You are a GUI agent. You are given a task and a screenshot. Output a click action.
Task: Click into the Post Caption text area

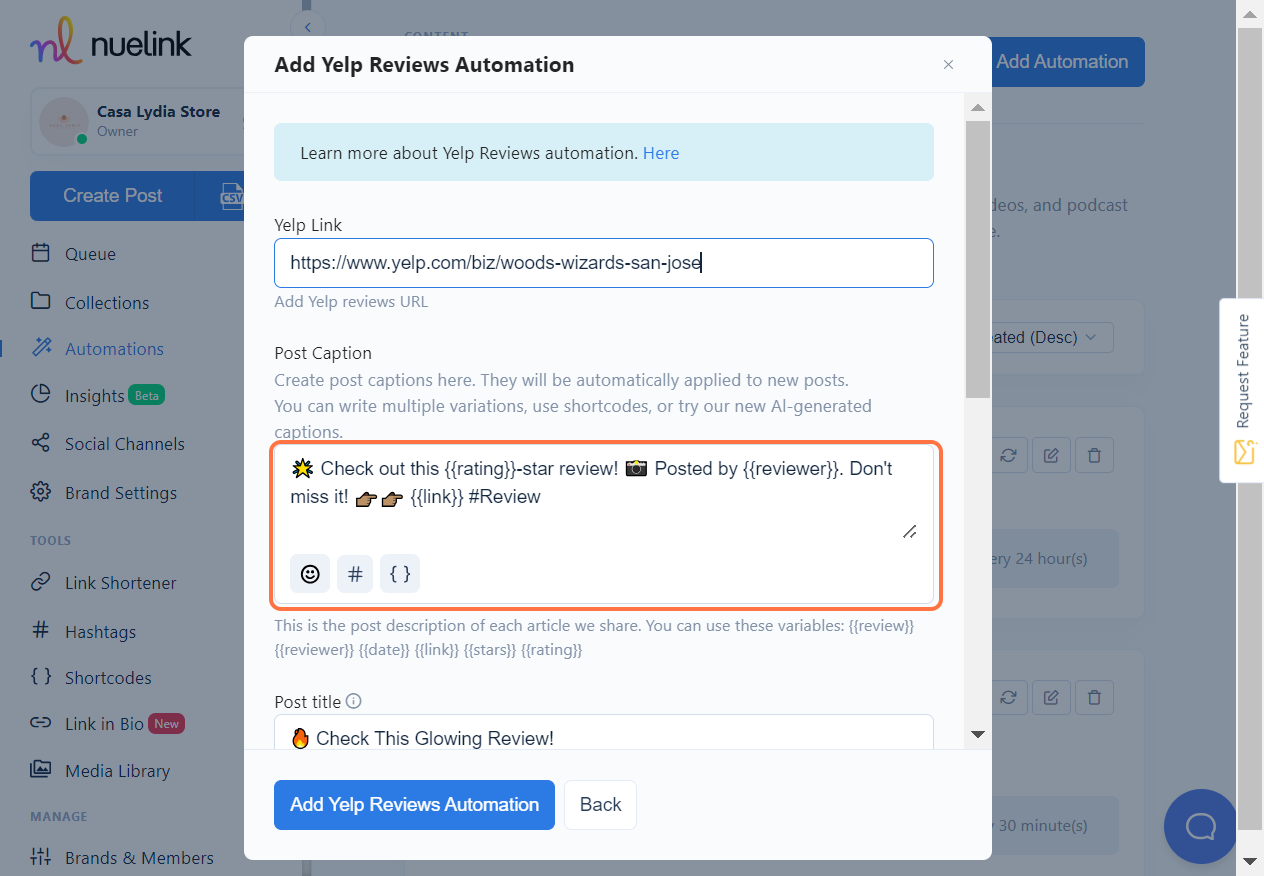click(x=604, y=495)
